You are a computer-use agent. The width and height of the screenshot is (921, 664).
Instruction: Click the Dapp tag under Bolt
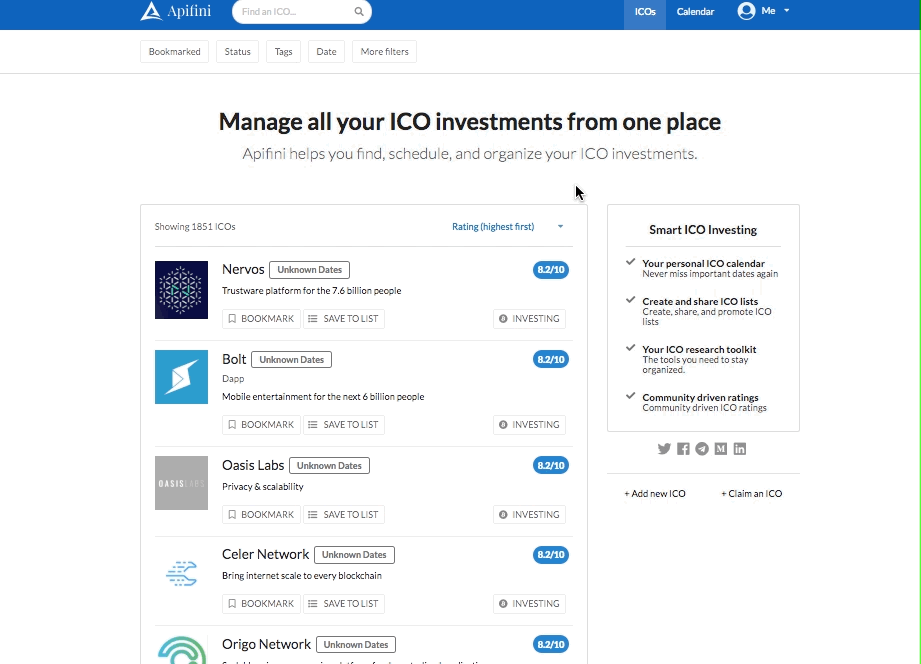(x=233, y=378)
